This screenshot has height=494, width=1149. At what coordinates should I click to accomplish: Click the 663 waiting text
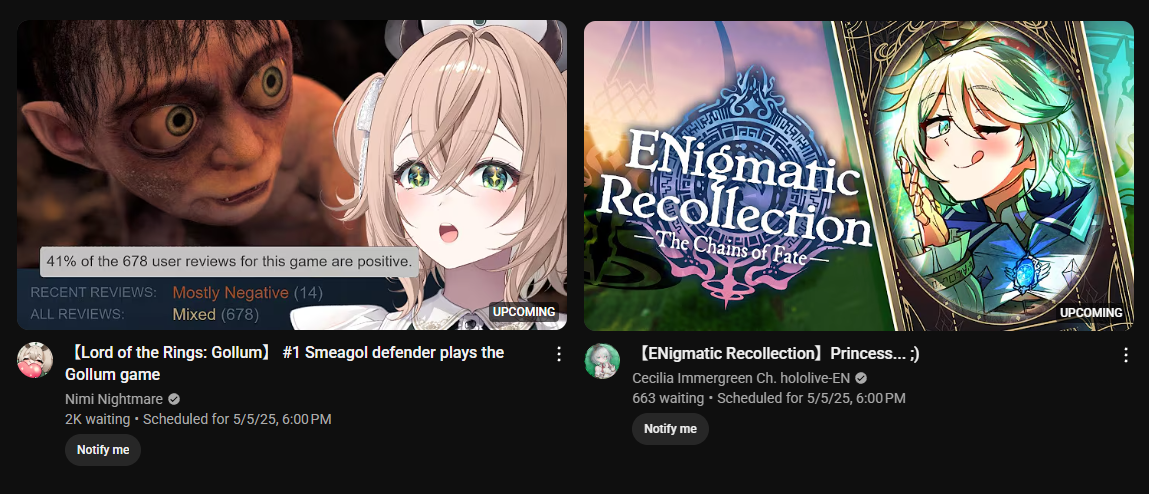(668, 398)
